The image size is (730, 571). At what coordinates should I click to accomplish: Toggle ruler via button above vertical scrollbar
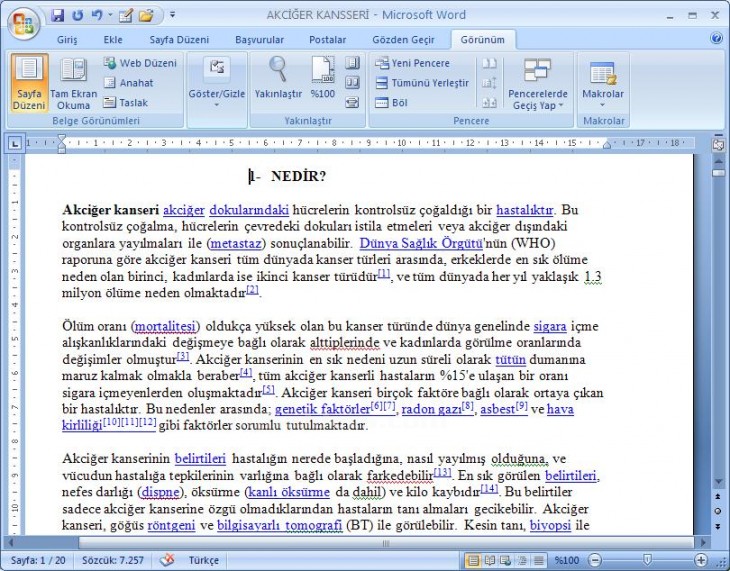pos(718,145)
